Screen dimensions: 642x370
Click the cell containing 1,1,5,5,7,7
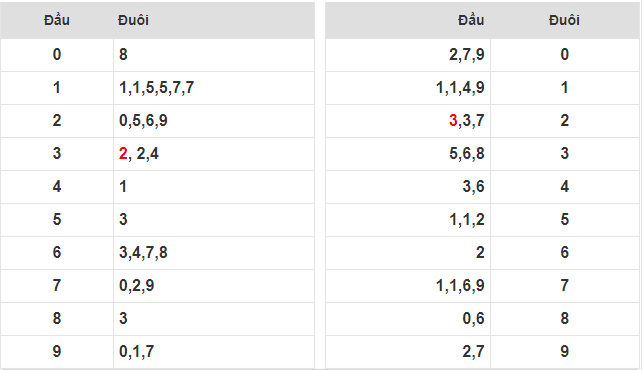pyautogui.click(x=214, y=88)
